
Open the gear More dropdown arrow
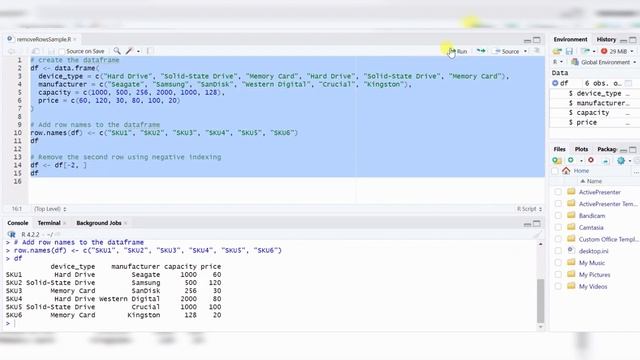tap(630, 161)
